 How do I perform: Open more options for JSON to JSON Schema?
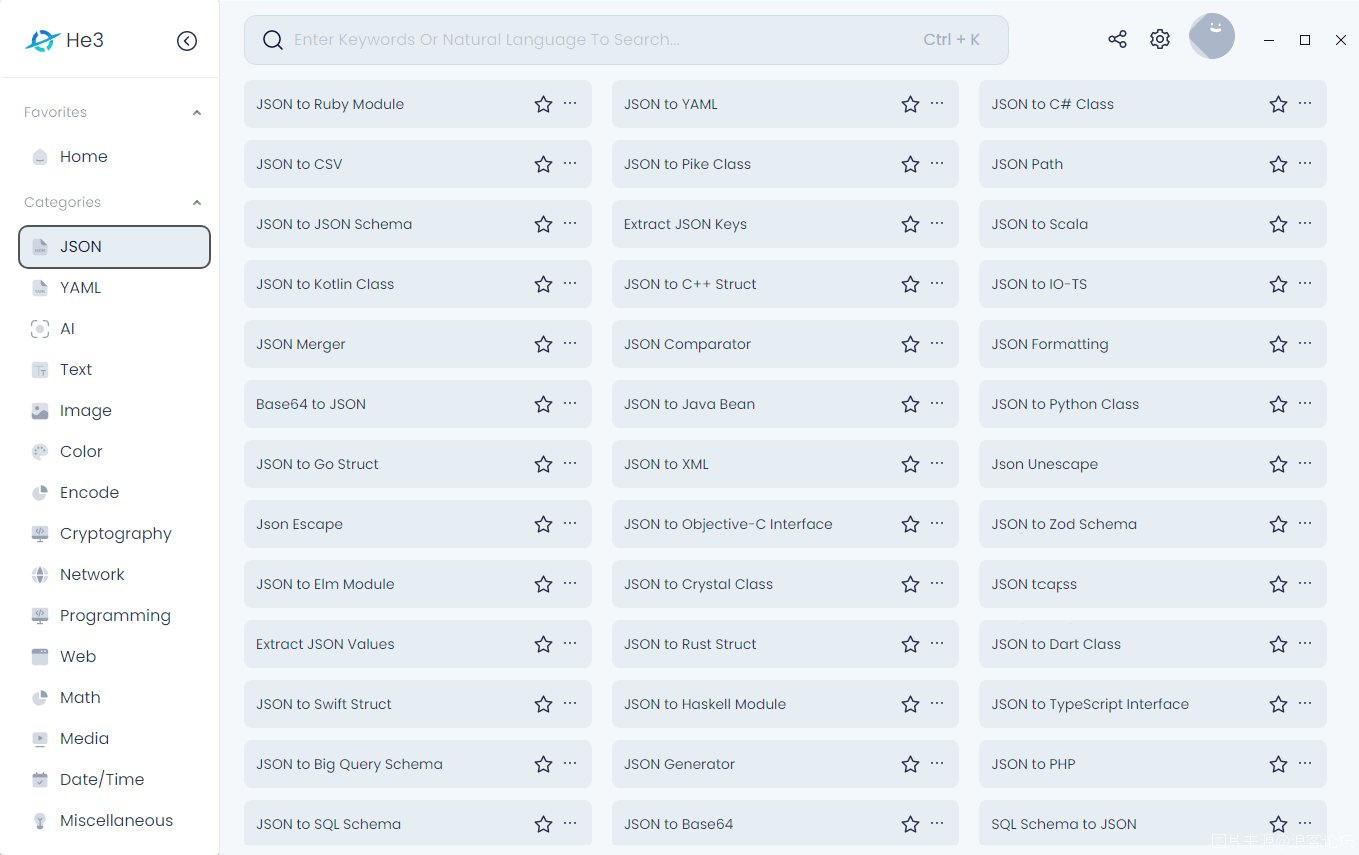570,223
